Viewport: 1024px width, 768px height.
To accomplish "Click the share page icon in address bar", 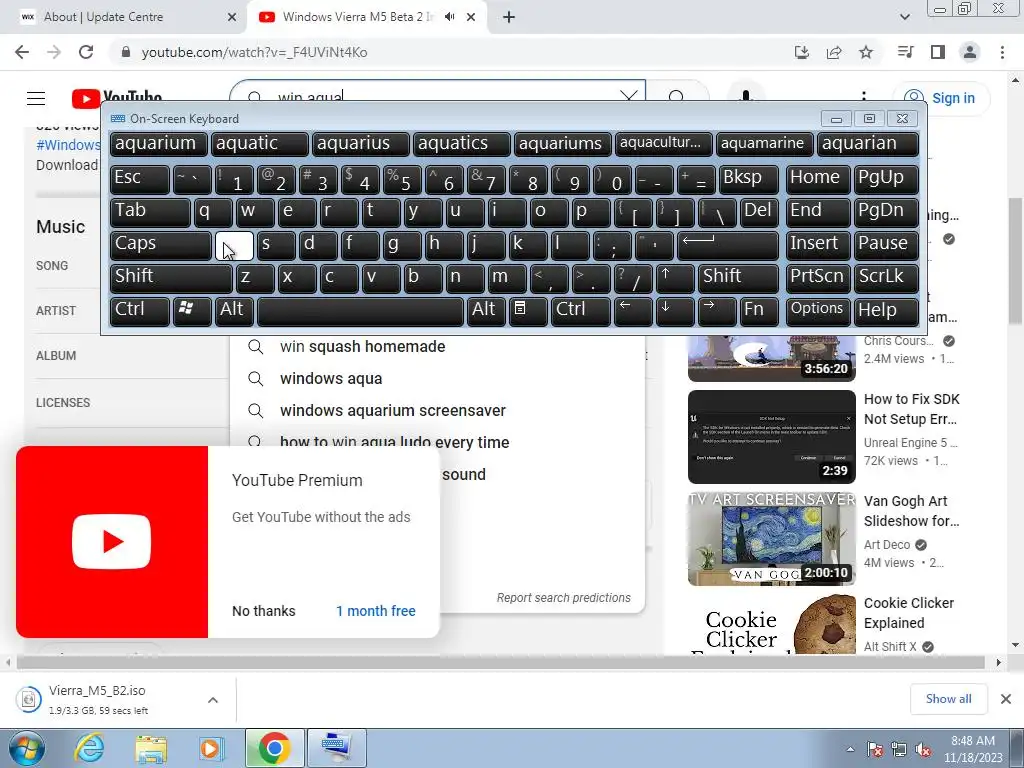I will [x=834, y=52].
